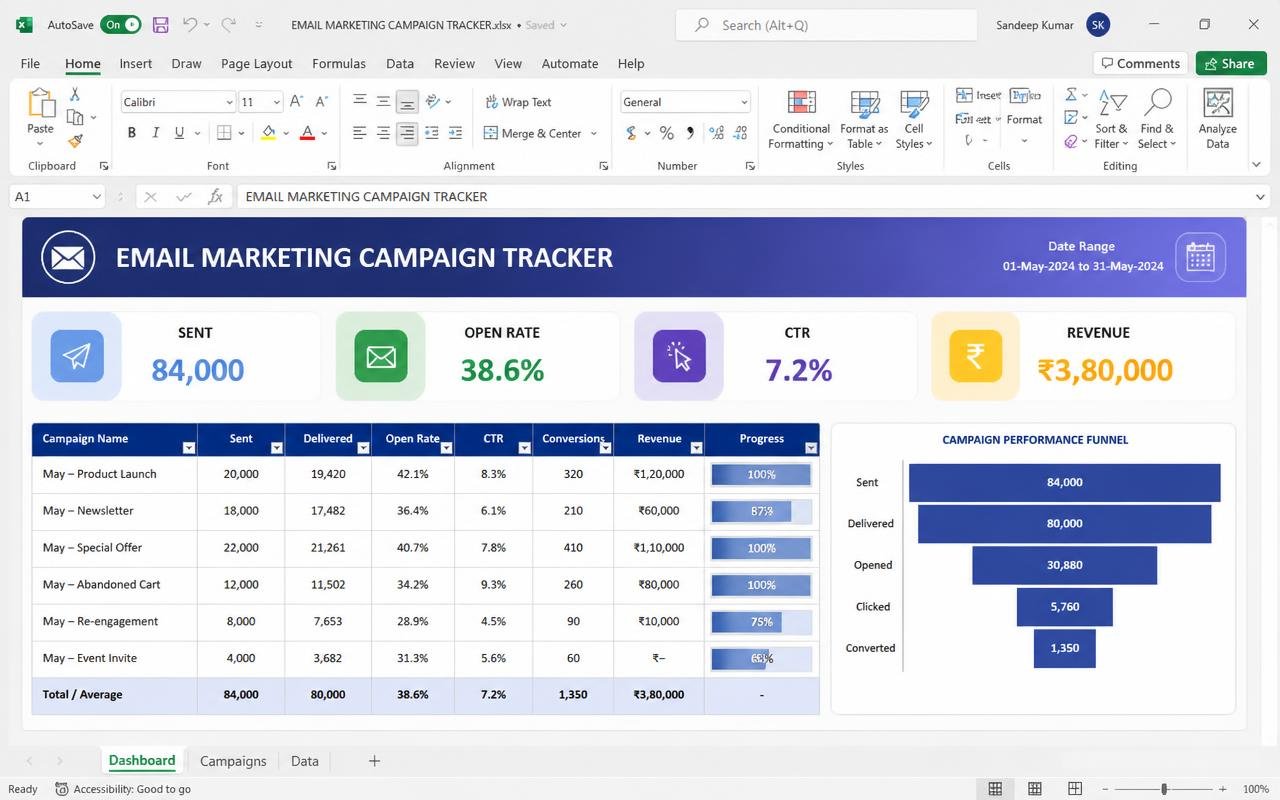
Task: Click Analyze Data button
Action: pos(1217,119)
